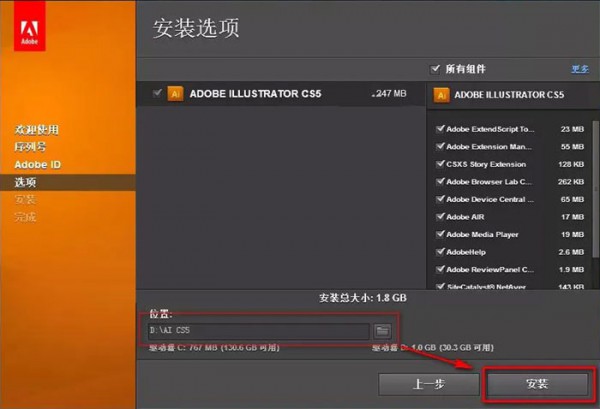
Task: Click the Adobe logo icon
Action: pos(30,26)
